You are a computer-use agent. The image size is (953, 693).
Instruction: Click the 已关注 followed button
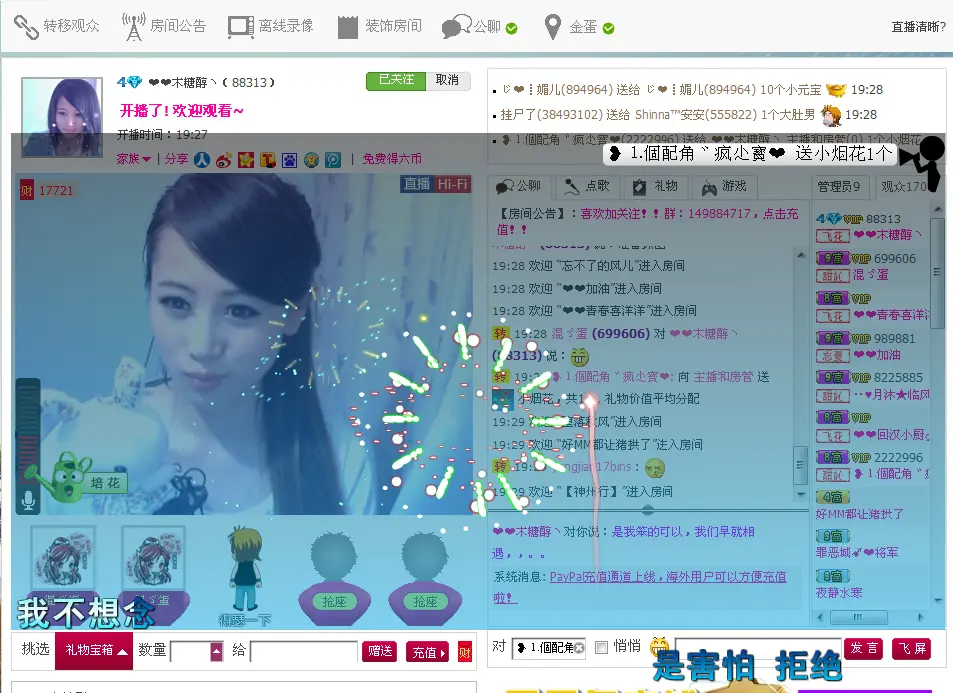click(396, 80)
